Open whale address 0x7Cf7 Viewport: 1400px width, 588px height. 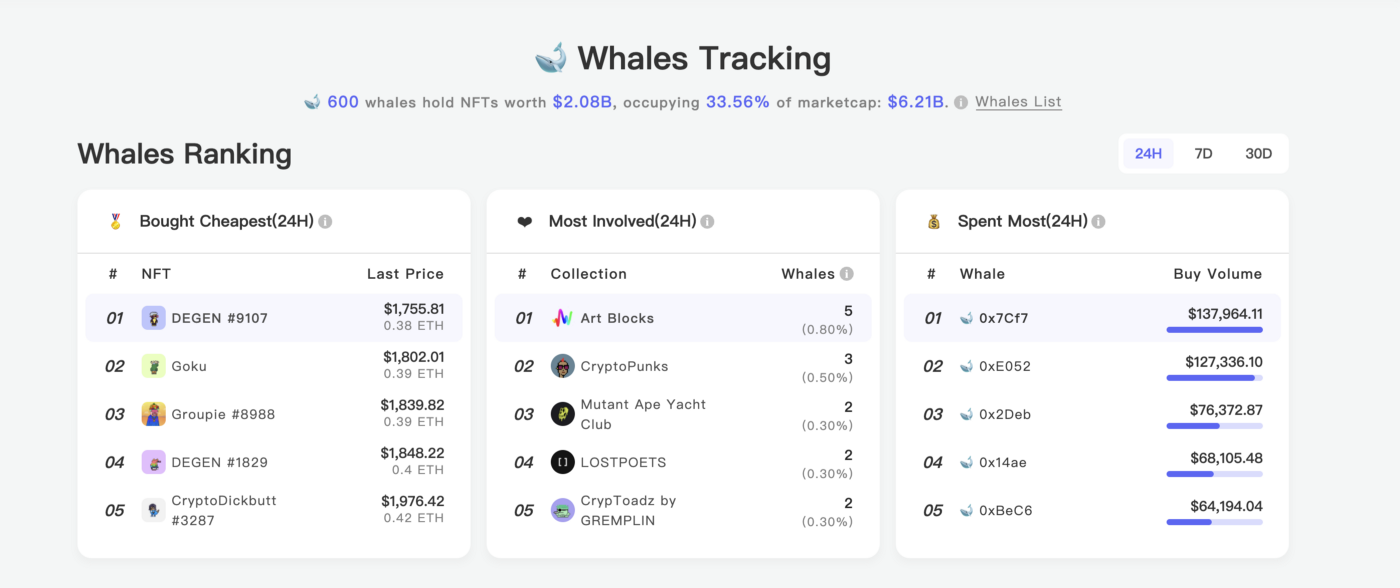(1004, 318)
